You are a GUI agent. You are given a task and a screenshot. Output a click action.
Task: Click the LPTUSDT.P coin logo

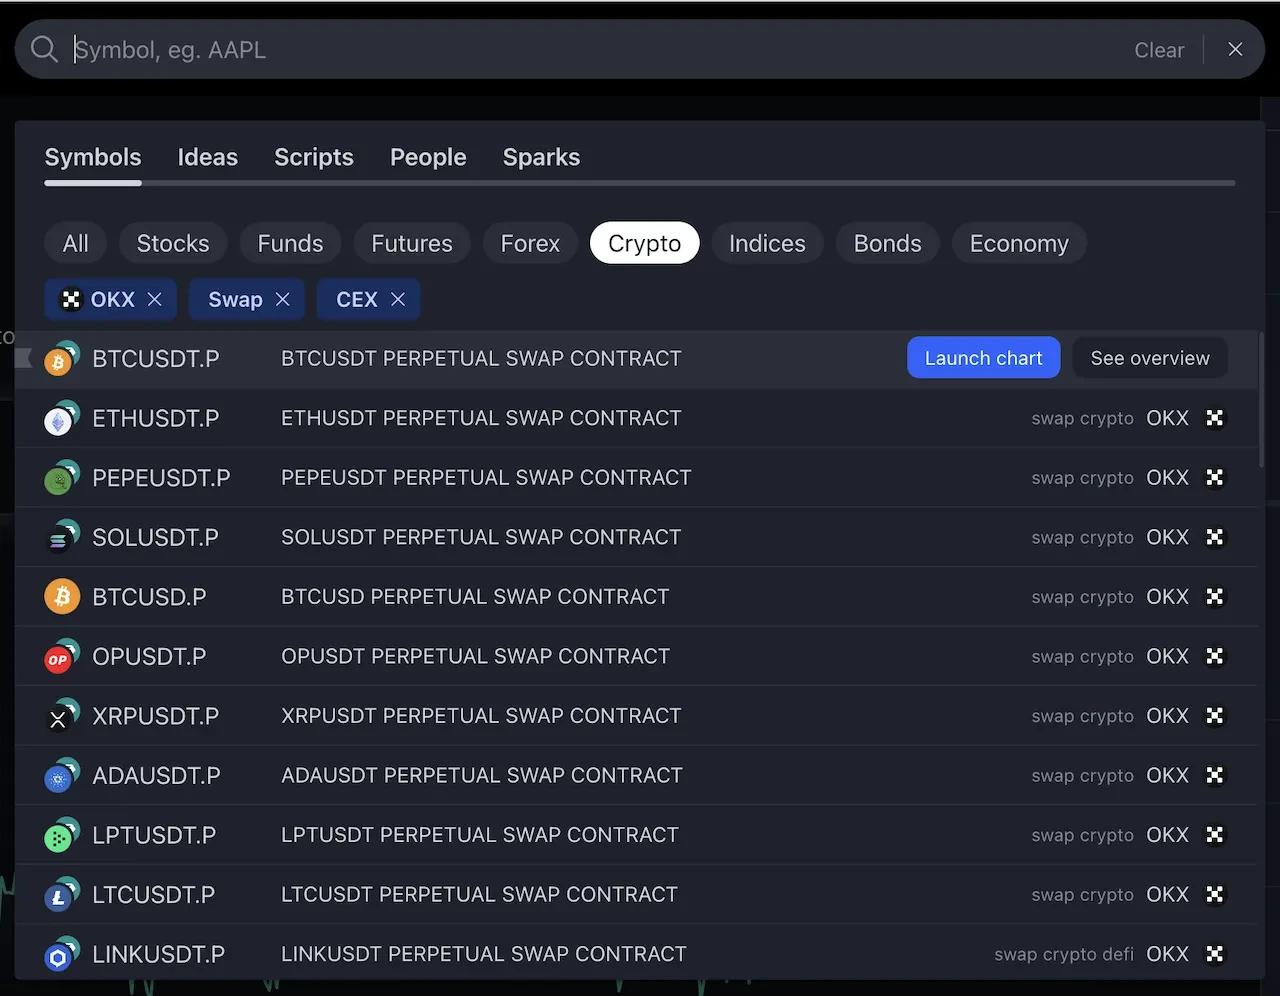tap(62, 835)
